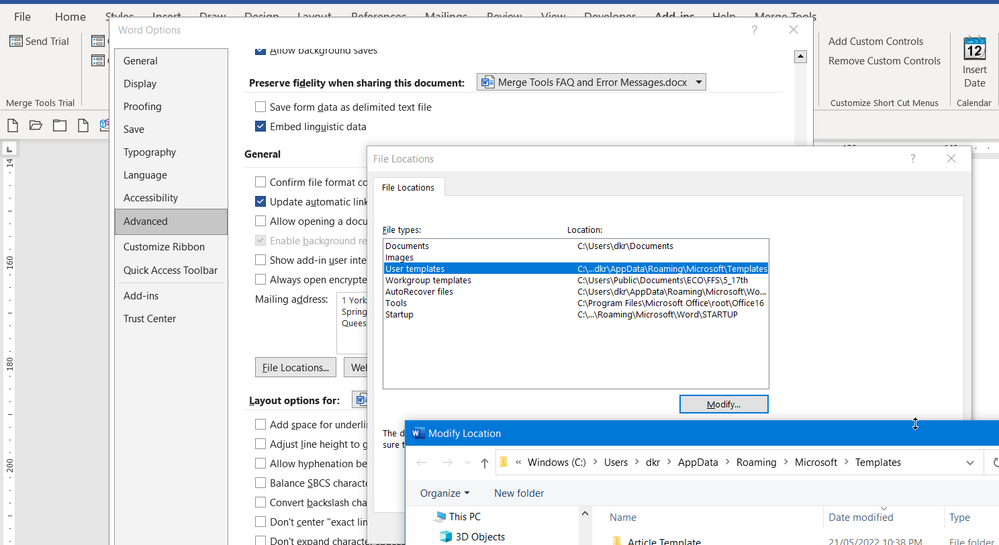Click New folder in Modify Location
Screen dimensions: 999x545
point(519,493)
